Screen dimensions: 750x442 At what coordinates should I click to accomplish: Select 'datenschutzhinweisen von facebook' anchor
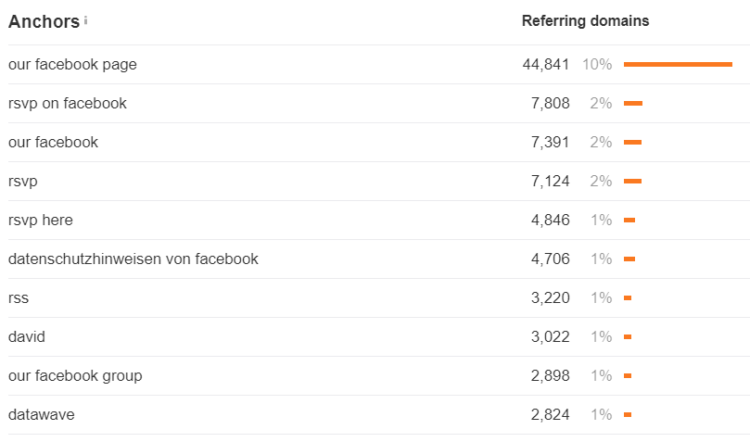pyautogui.click(x=133, y=259)
